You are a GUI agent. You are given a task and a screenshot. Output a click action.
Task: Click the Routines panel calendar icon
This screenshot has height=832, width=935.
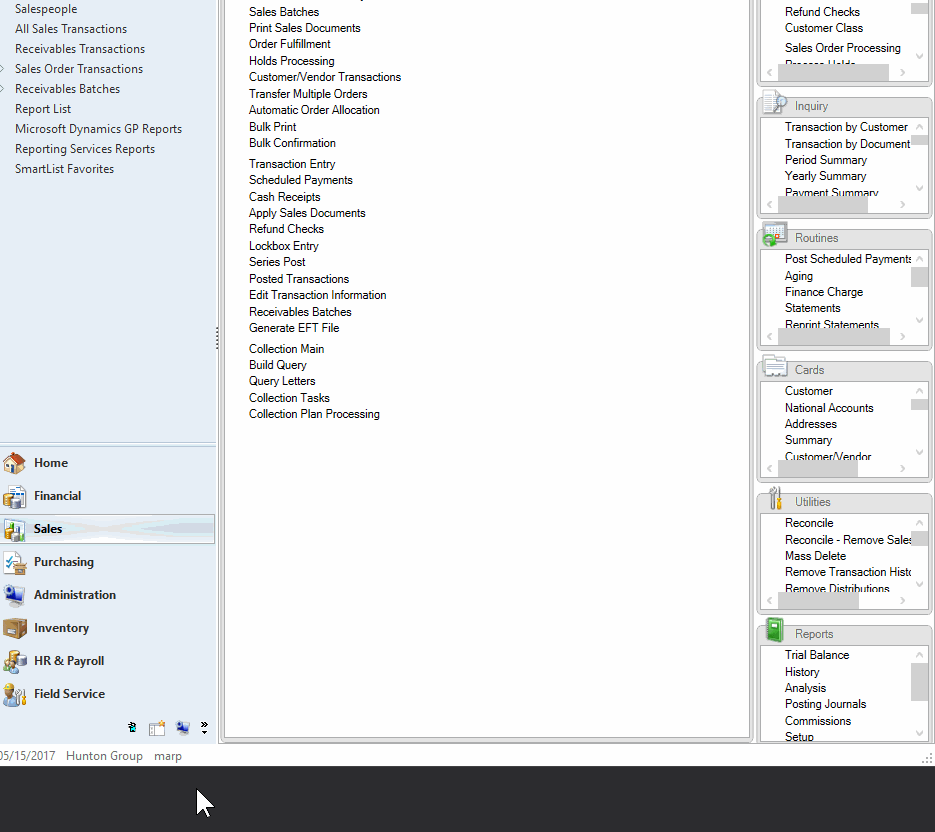point(774,236)
